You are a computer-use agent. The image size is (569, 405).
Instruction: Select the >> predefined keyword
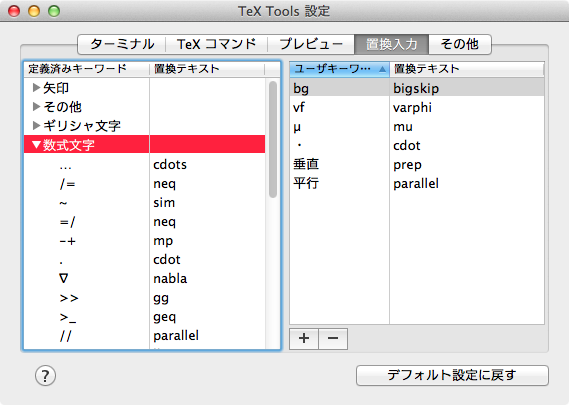[x=69, y=298]
